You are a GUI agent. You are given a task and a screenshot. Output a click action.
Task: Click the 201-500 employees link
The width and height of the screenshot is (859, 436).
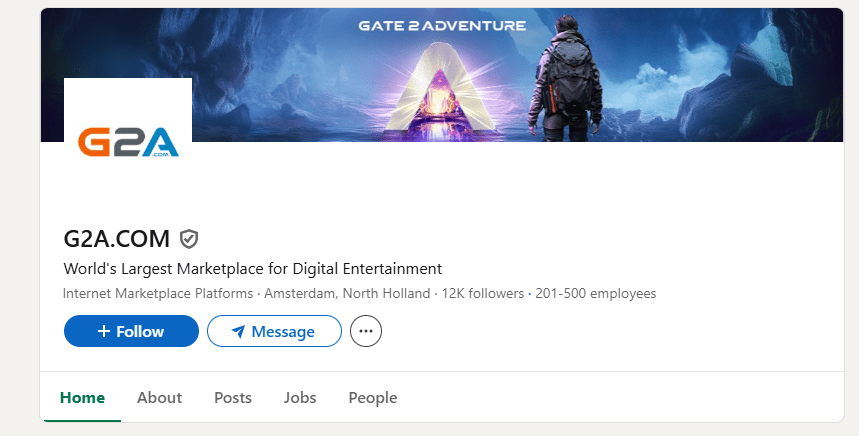coord(596,294)
